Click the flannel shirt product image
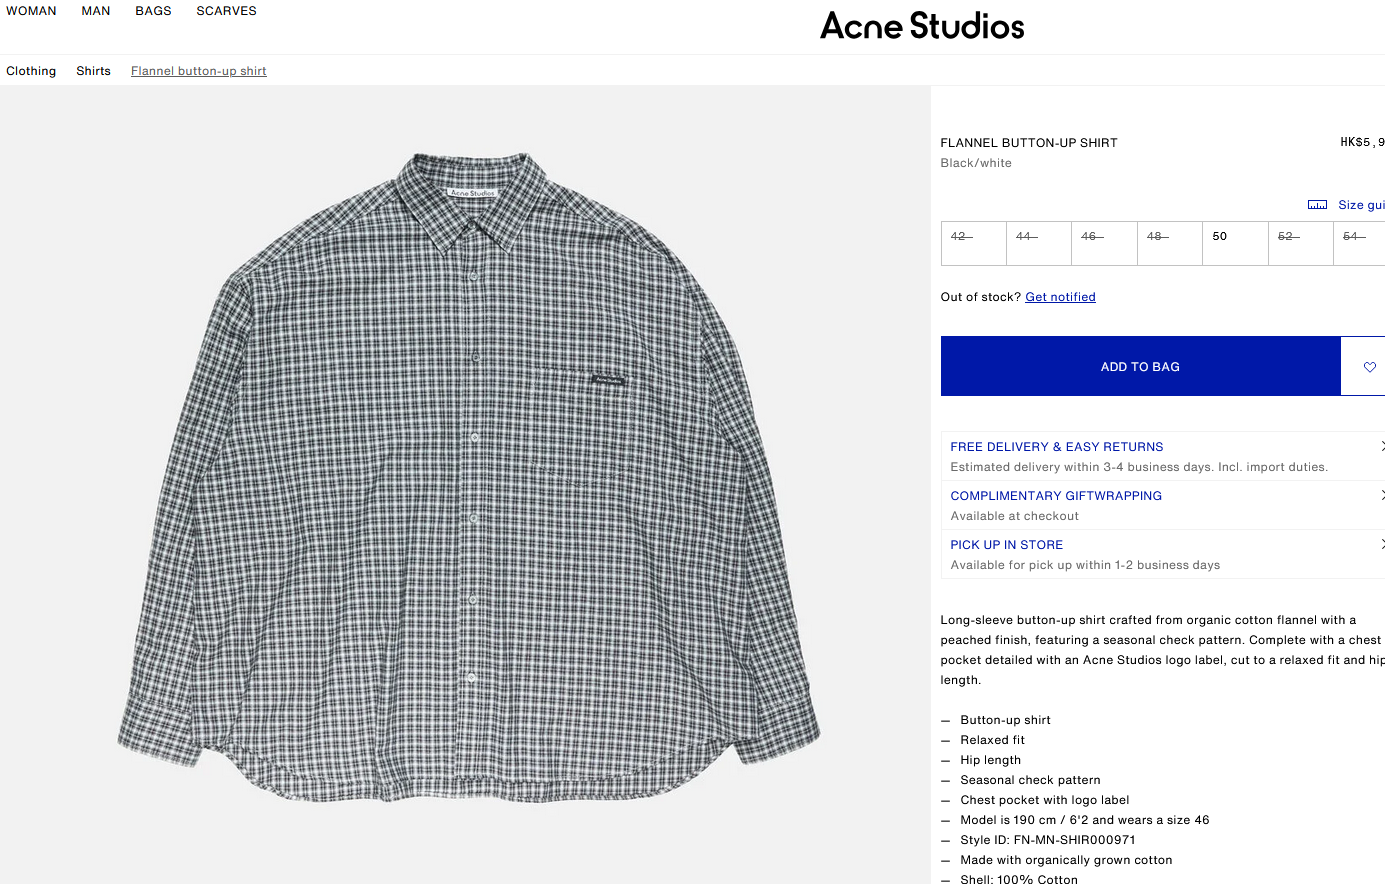Screen dimensions: 1385x884 coord(468,480)
